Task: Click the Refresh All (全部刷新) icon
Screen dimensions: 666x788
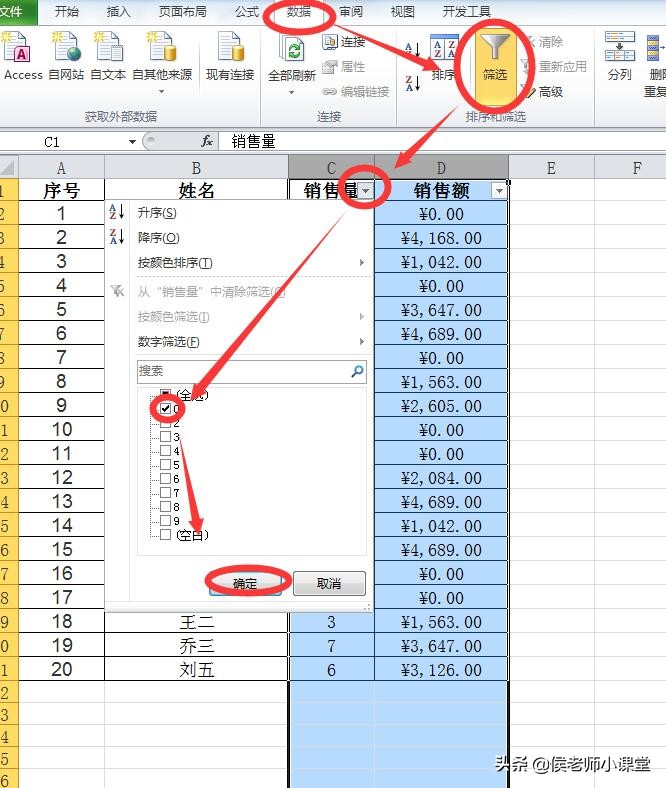Action: tap(292, 50)
